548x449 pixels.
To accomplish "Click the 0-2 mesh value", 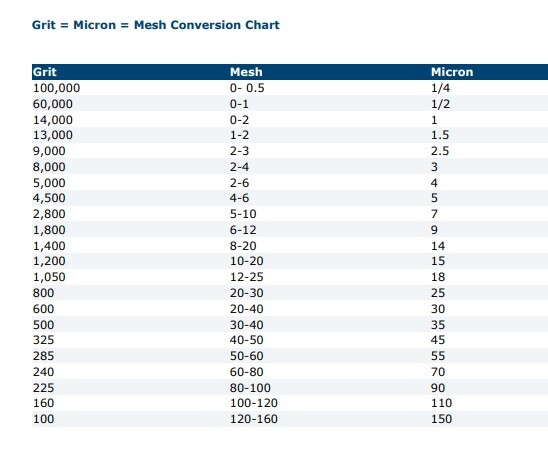I will point(239,120).
